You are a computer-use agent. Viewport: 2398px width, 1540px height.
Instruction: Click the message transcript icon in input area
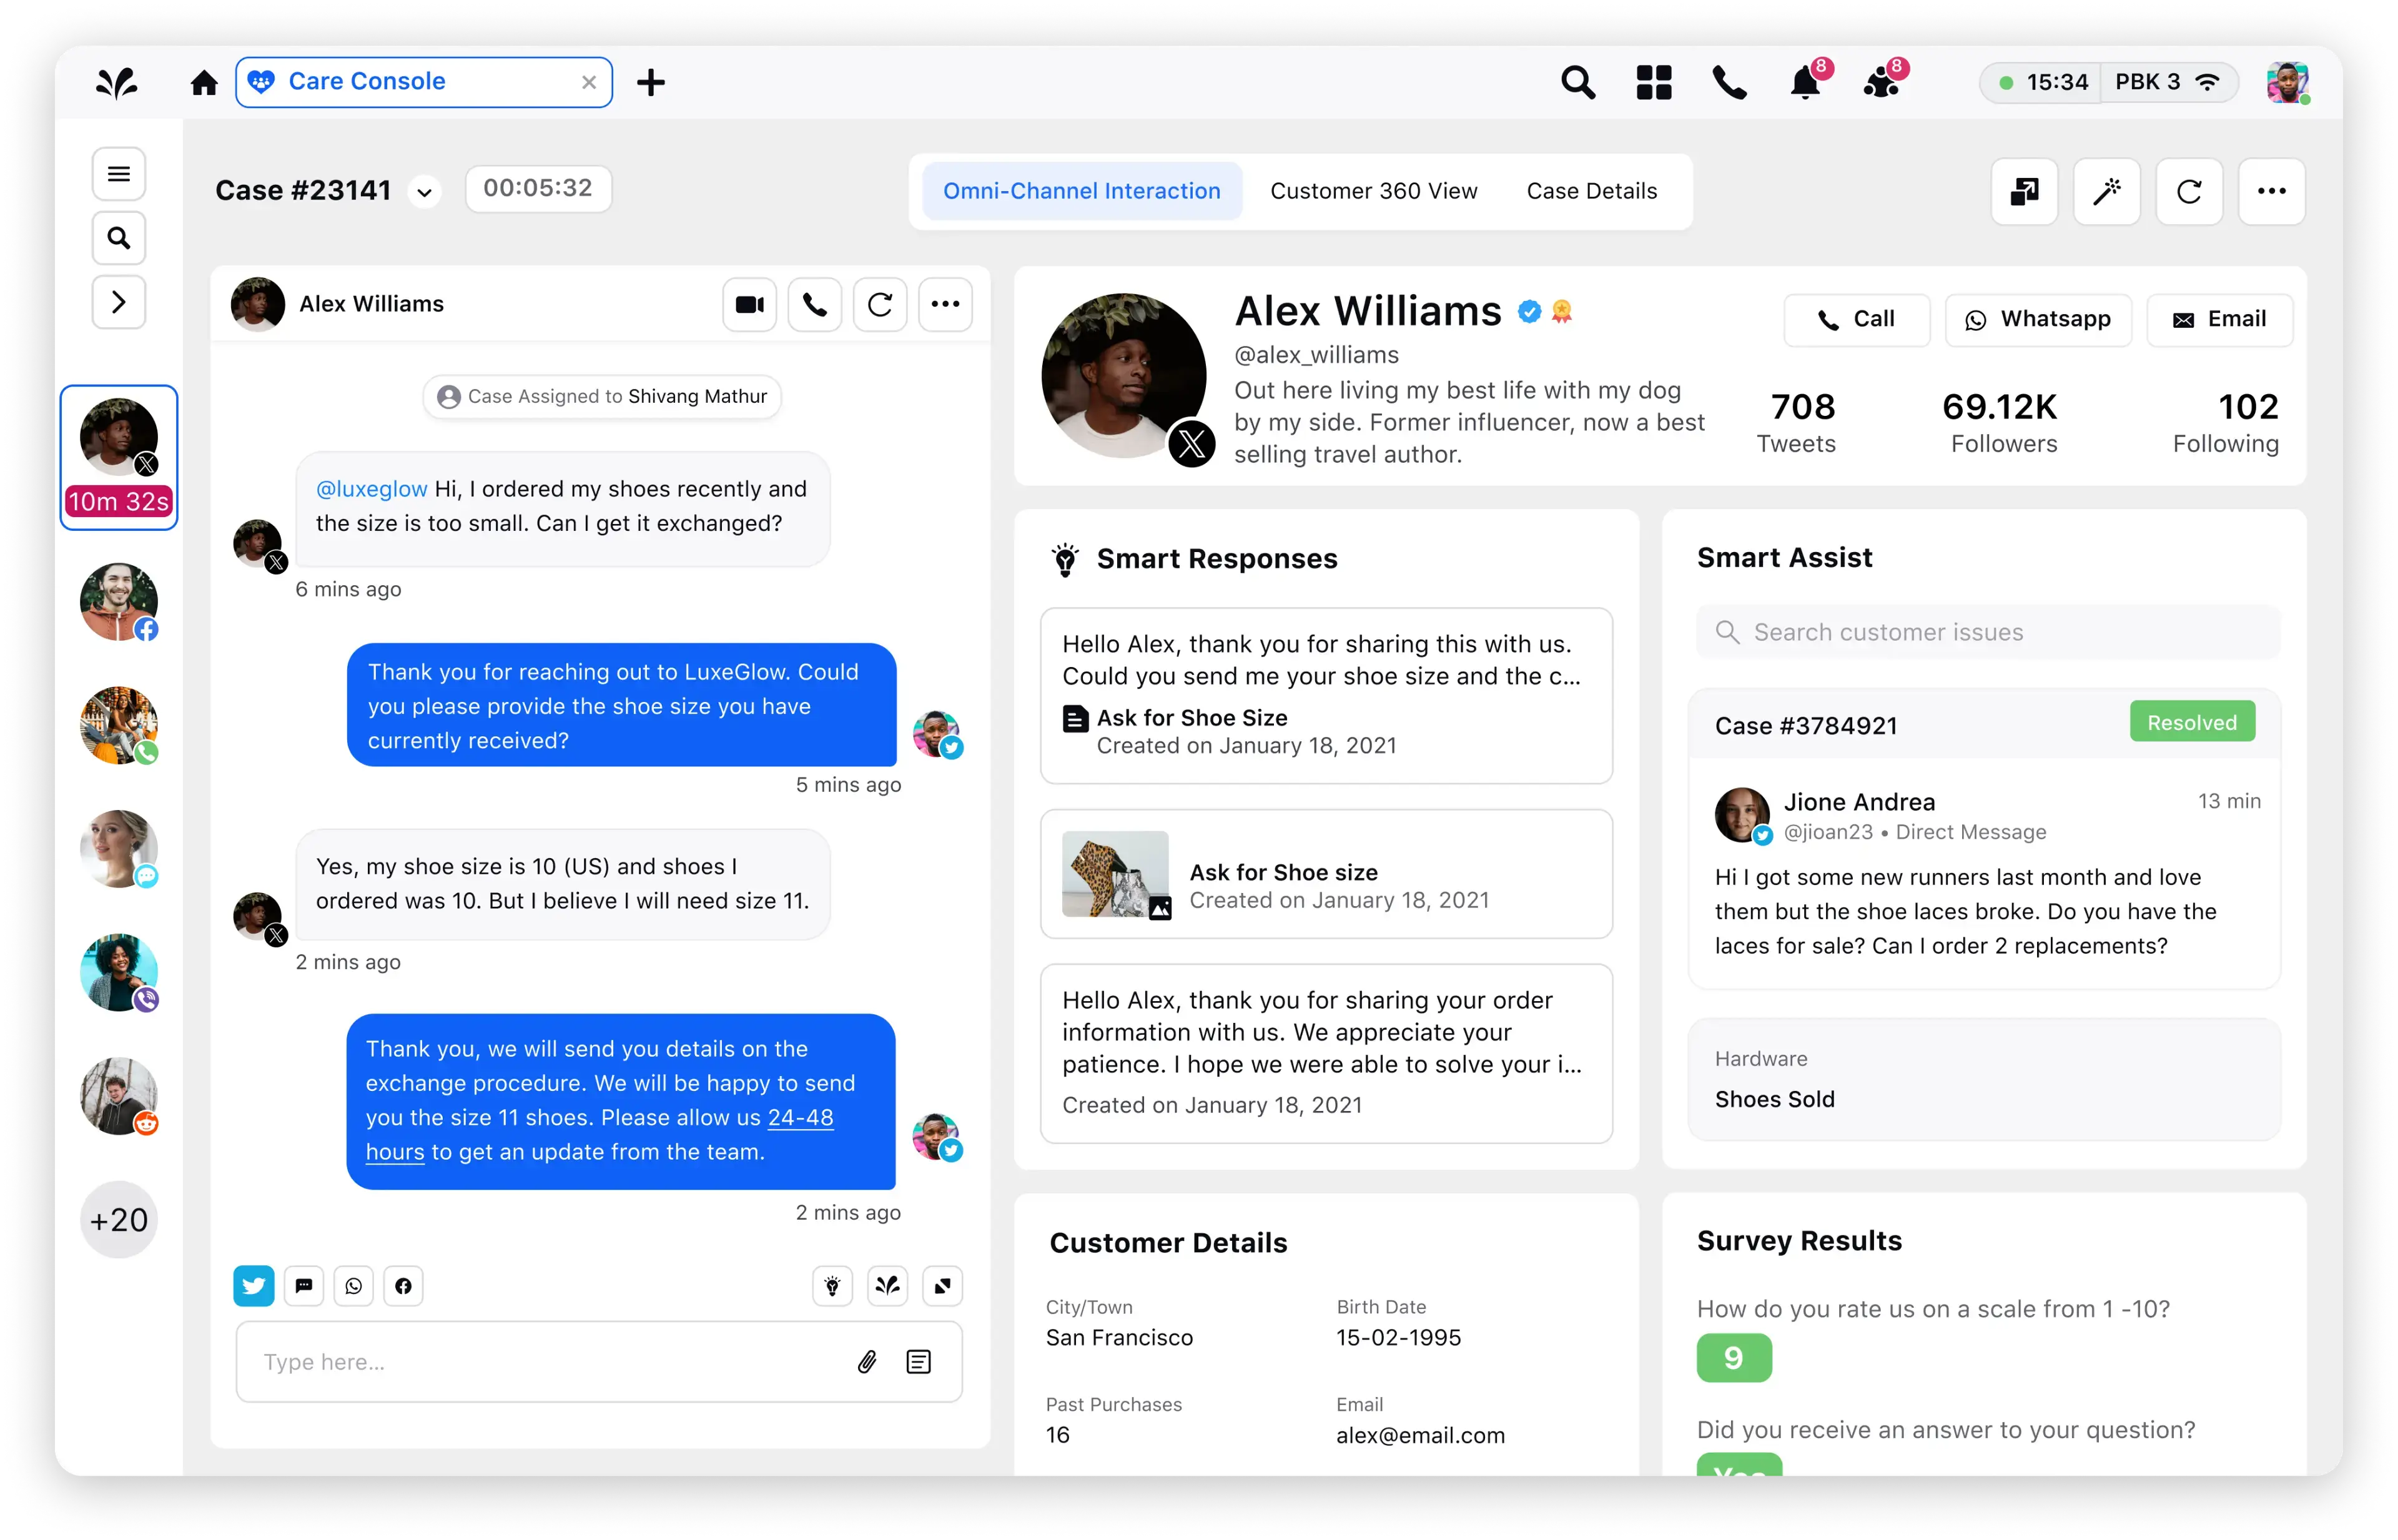tap(921, 1361)
